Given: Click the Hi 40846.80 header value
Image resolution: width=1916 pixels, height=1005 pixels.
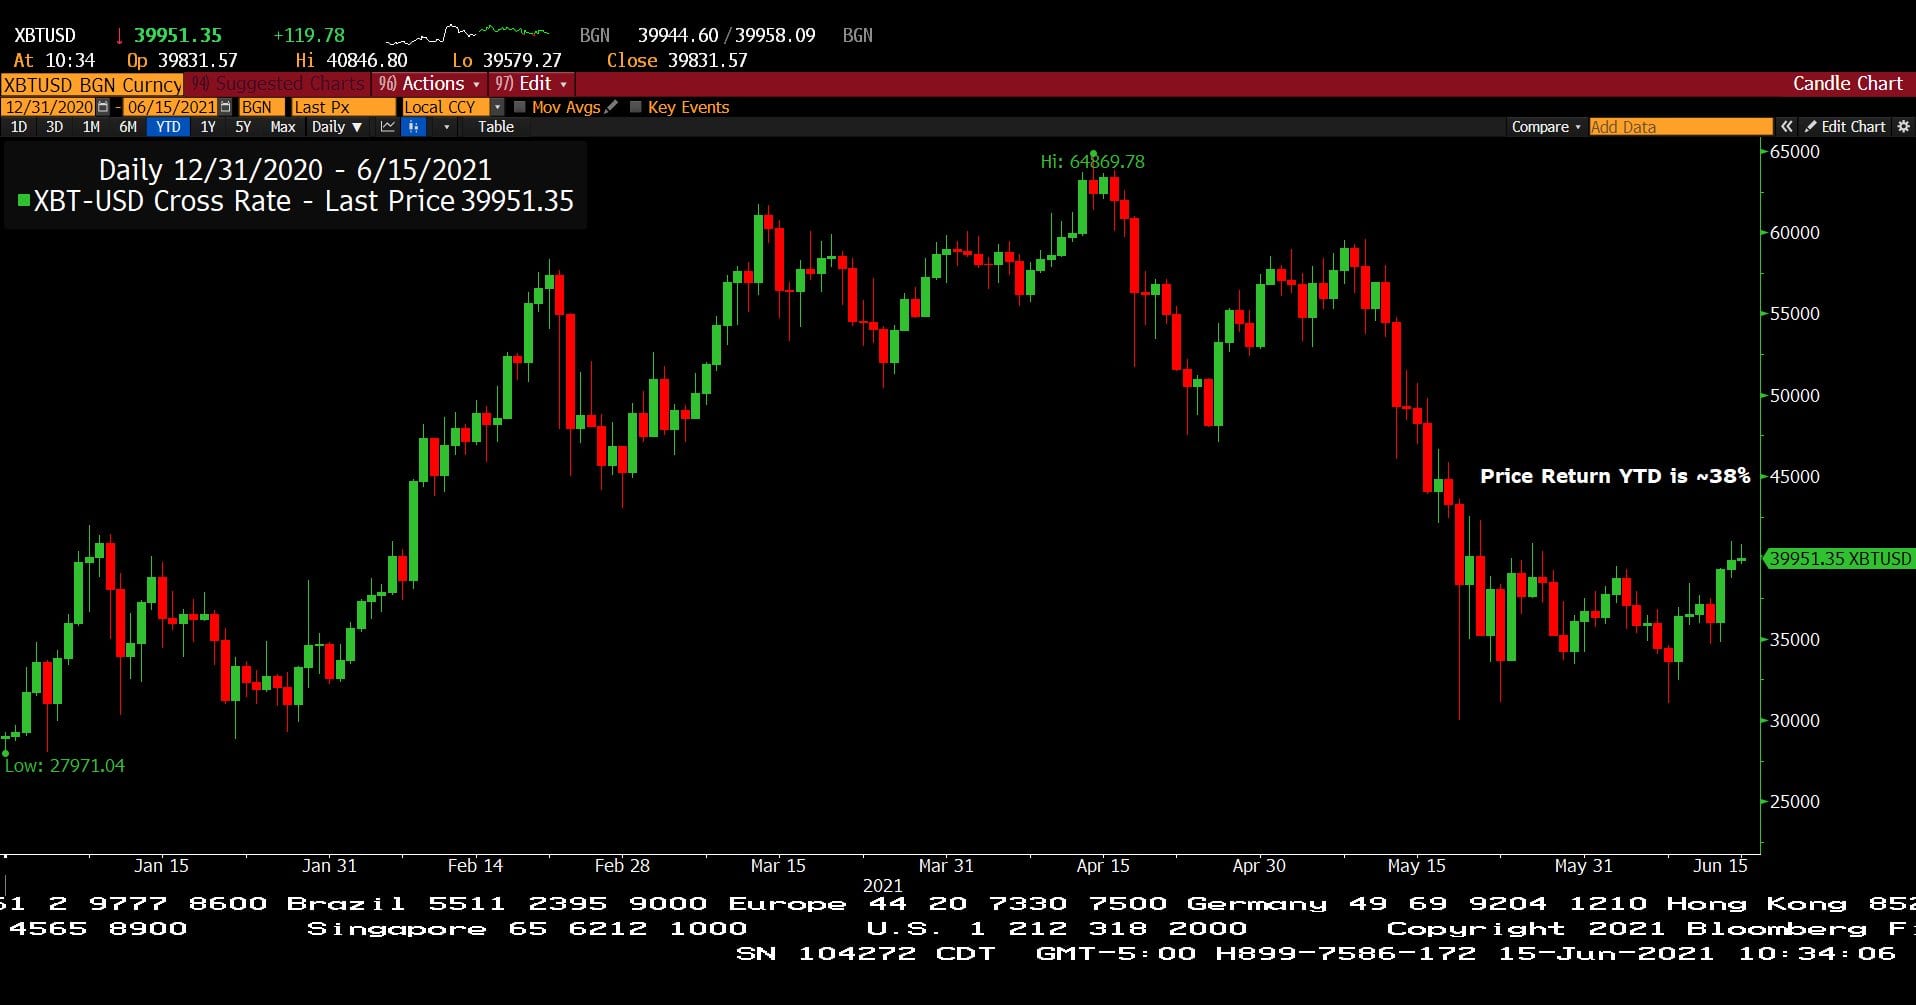Looking at the screenshot, I should pos(351,60).
